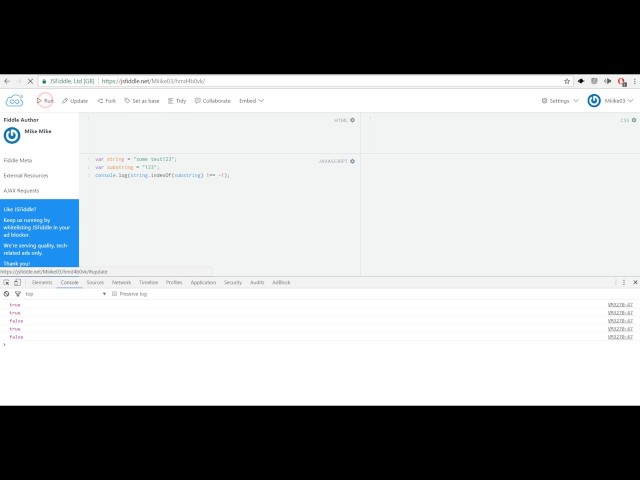The height and width of the screenshot is (480, 640).
Task: Expand the AJAX Requests section
Action: coord(21,191)
